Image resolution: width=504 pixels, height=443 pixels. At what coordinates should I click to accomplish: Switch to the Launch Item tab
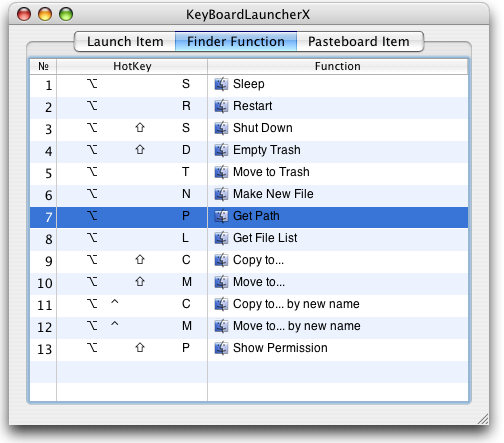(x=125, y=42)
